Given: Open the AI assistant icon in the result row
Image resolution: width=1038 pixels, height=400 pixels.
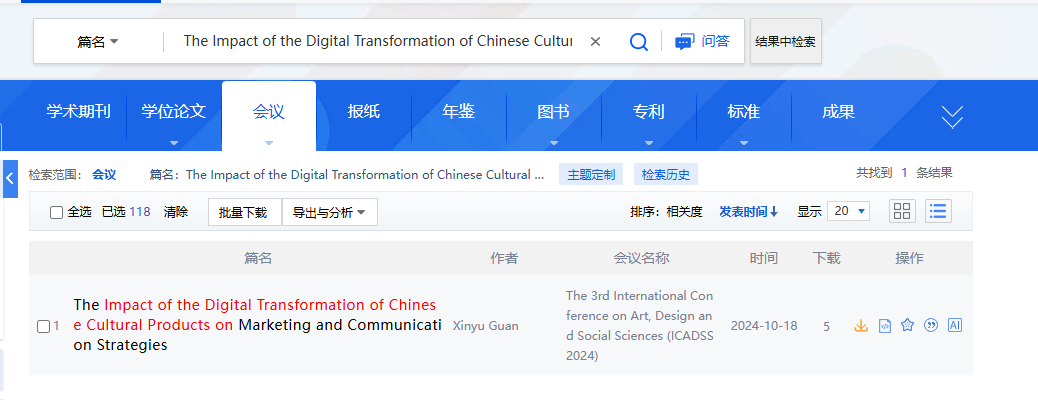Looking at the screenshot, I should tap(955, 326).
